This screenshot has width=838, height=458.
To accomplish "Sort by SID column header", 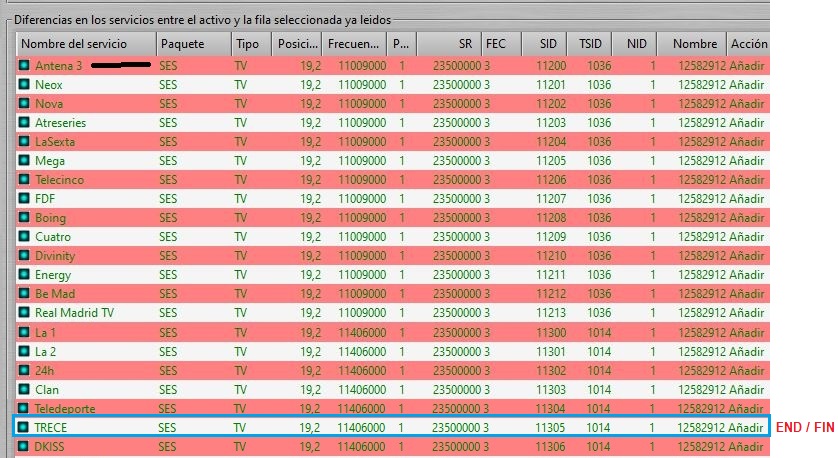I will click(x=544, y=44).
